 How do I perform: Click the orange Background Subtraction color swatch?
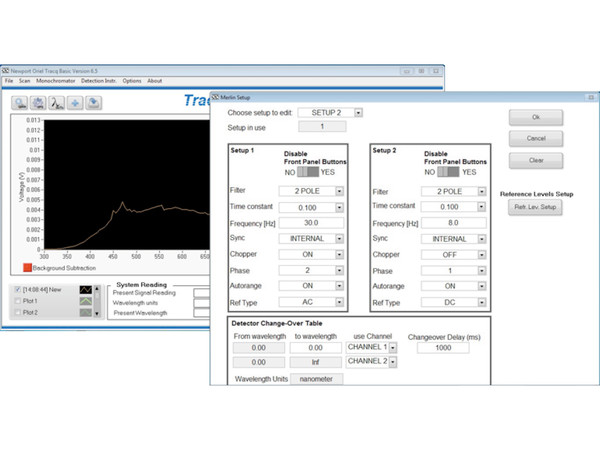point(26,268)
